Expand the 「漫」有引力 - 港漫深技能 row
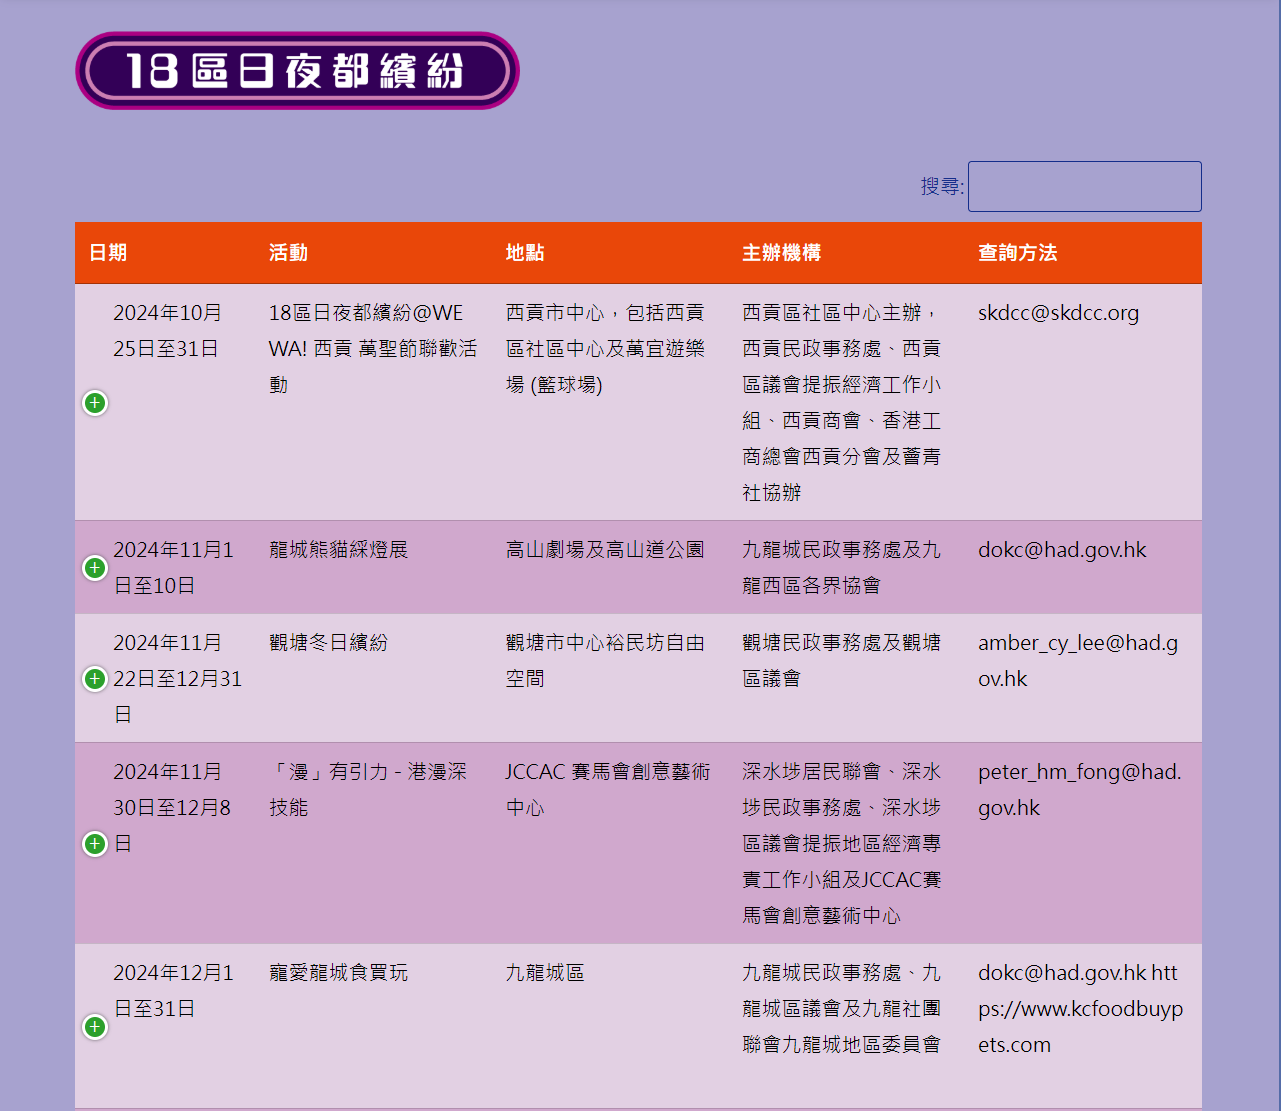 pos(94,843)
